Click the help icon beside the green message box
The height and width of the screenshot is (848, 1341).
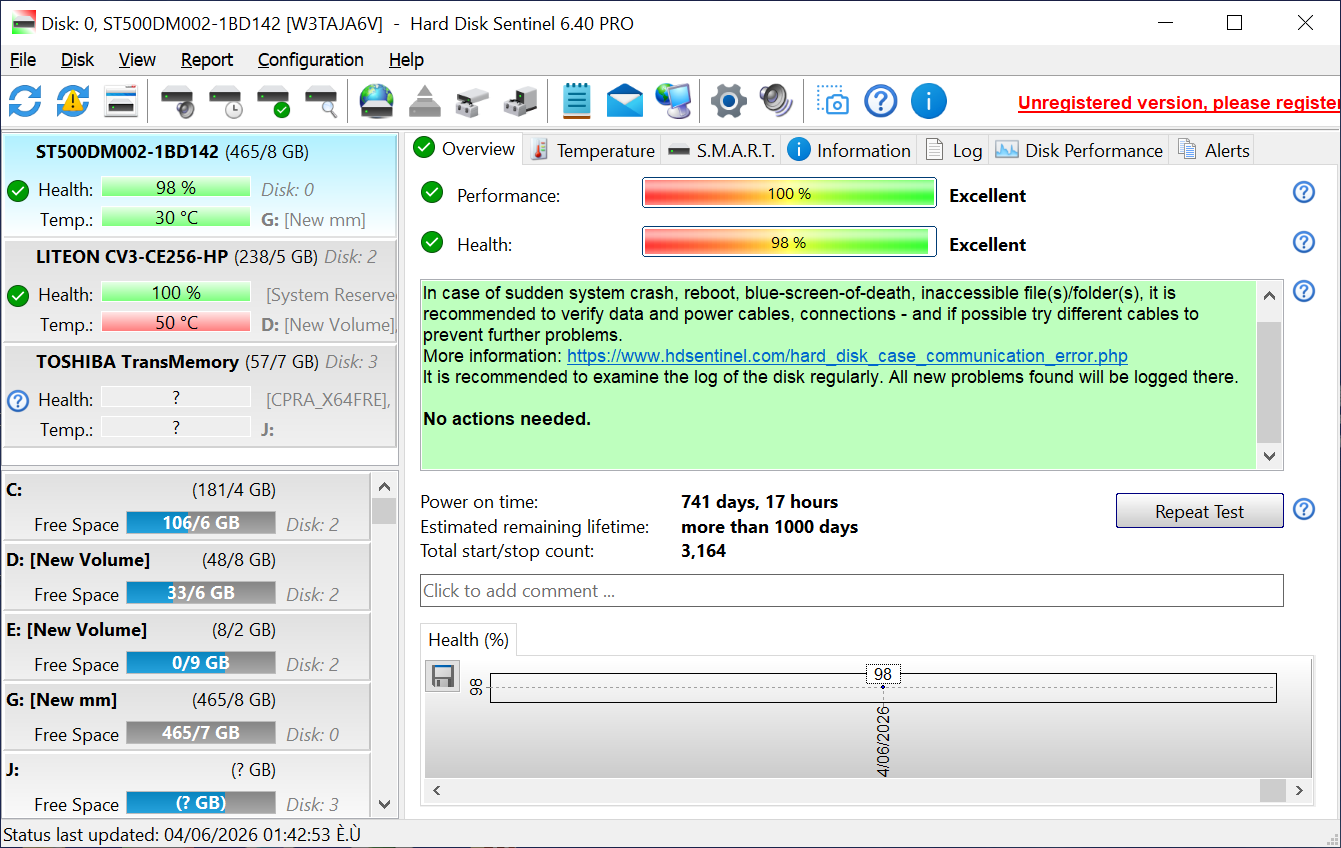[x=1304, y=291]
